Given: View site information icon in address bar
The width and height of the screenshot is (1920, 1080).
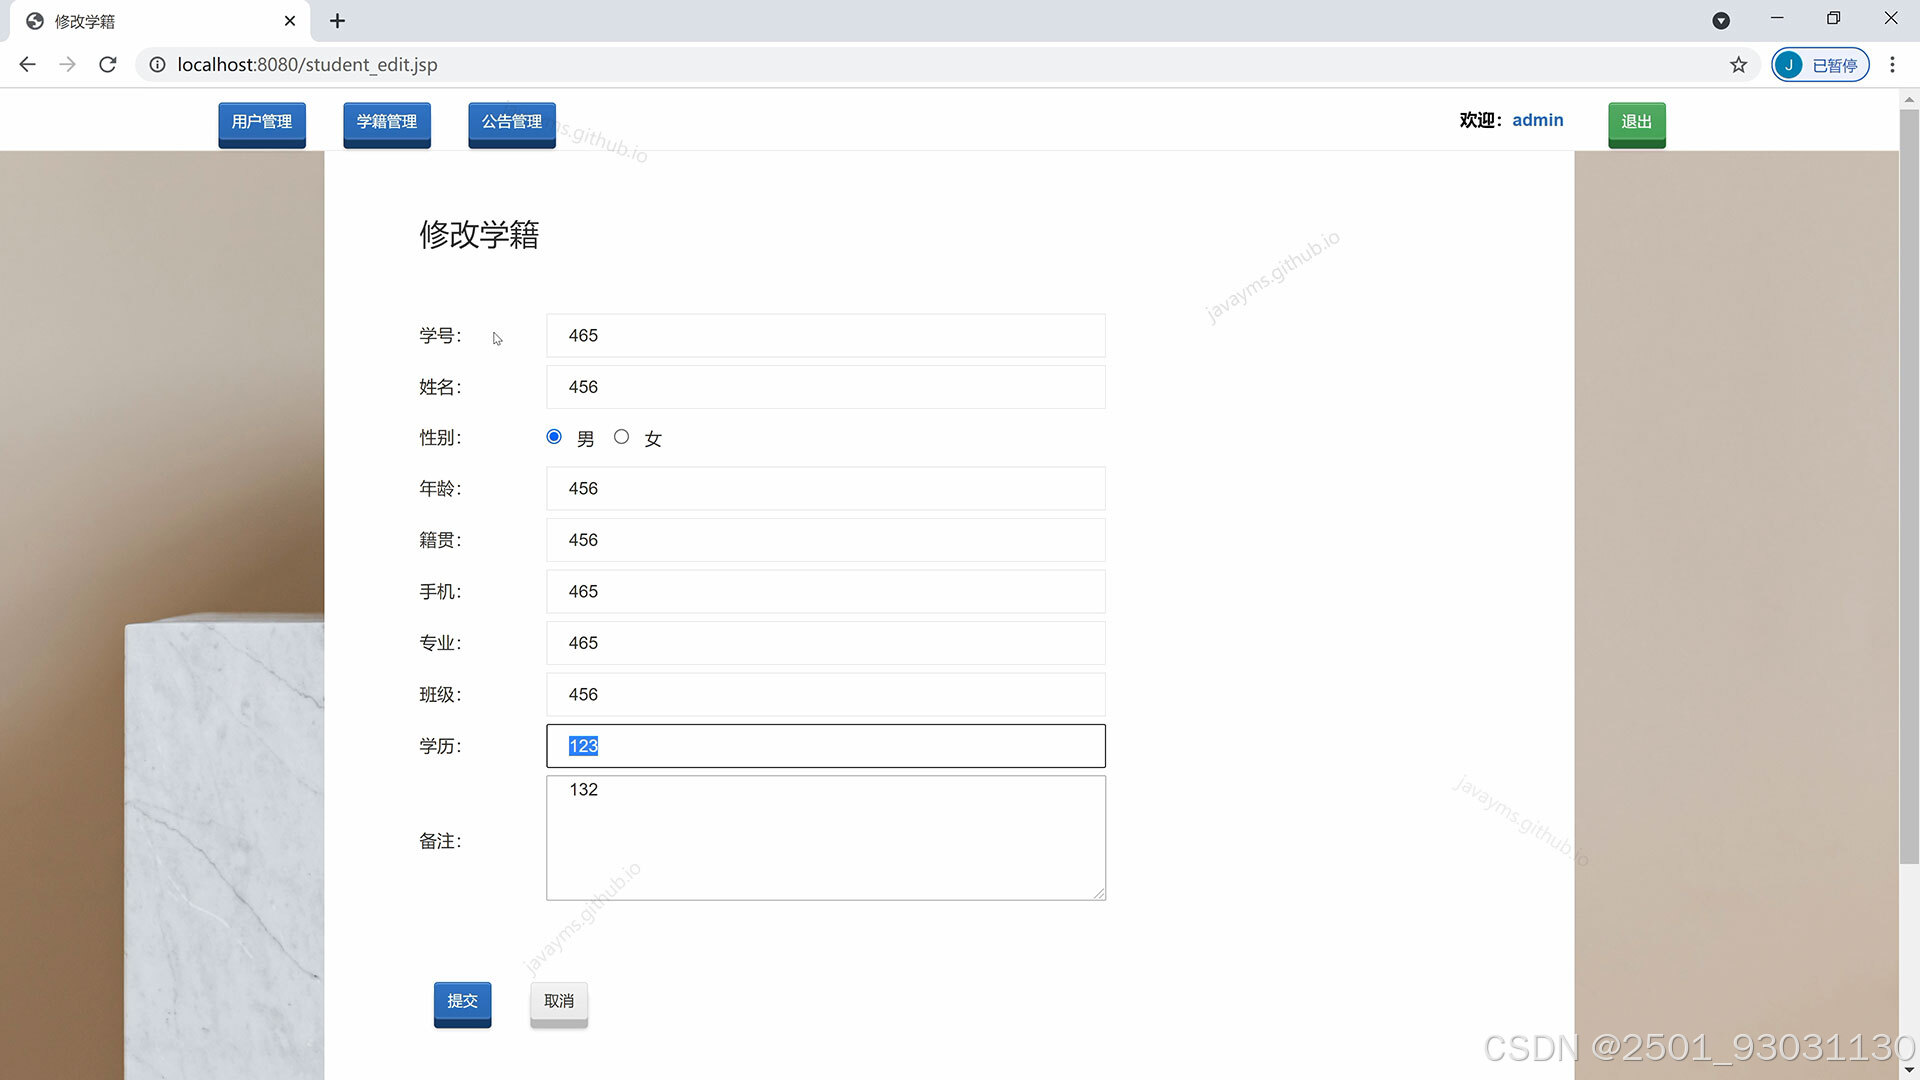Looking at the screenshot, I should (157, 65).
